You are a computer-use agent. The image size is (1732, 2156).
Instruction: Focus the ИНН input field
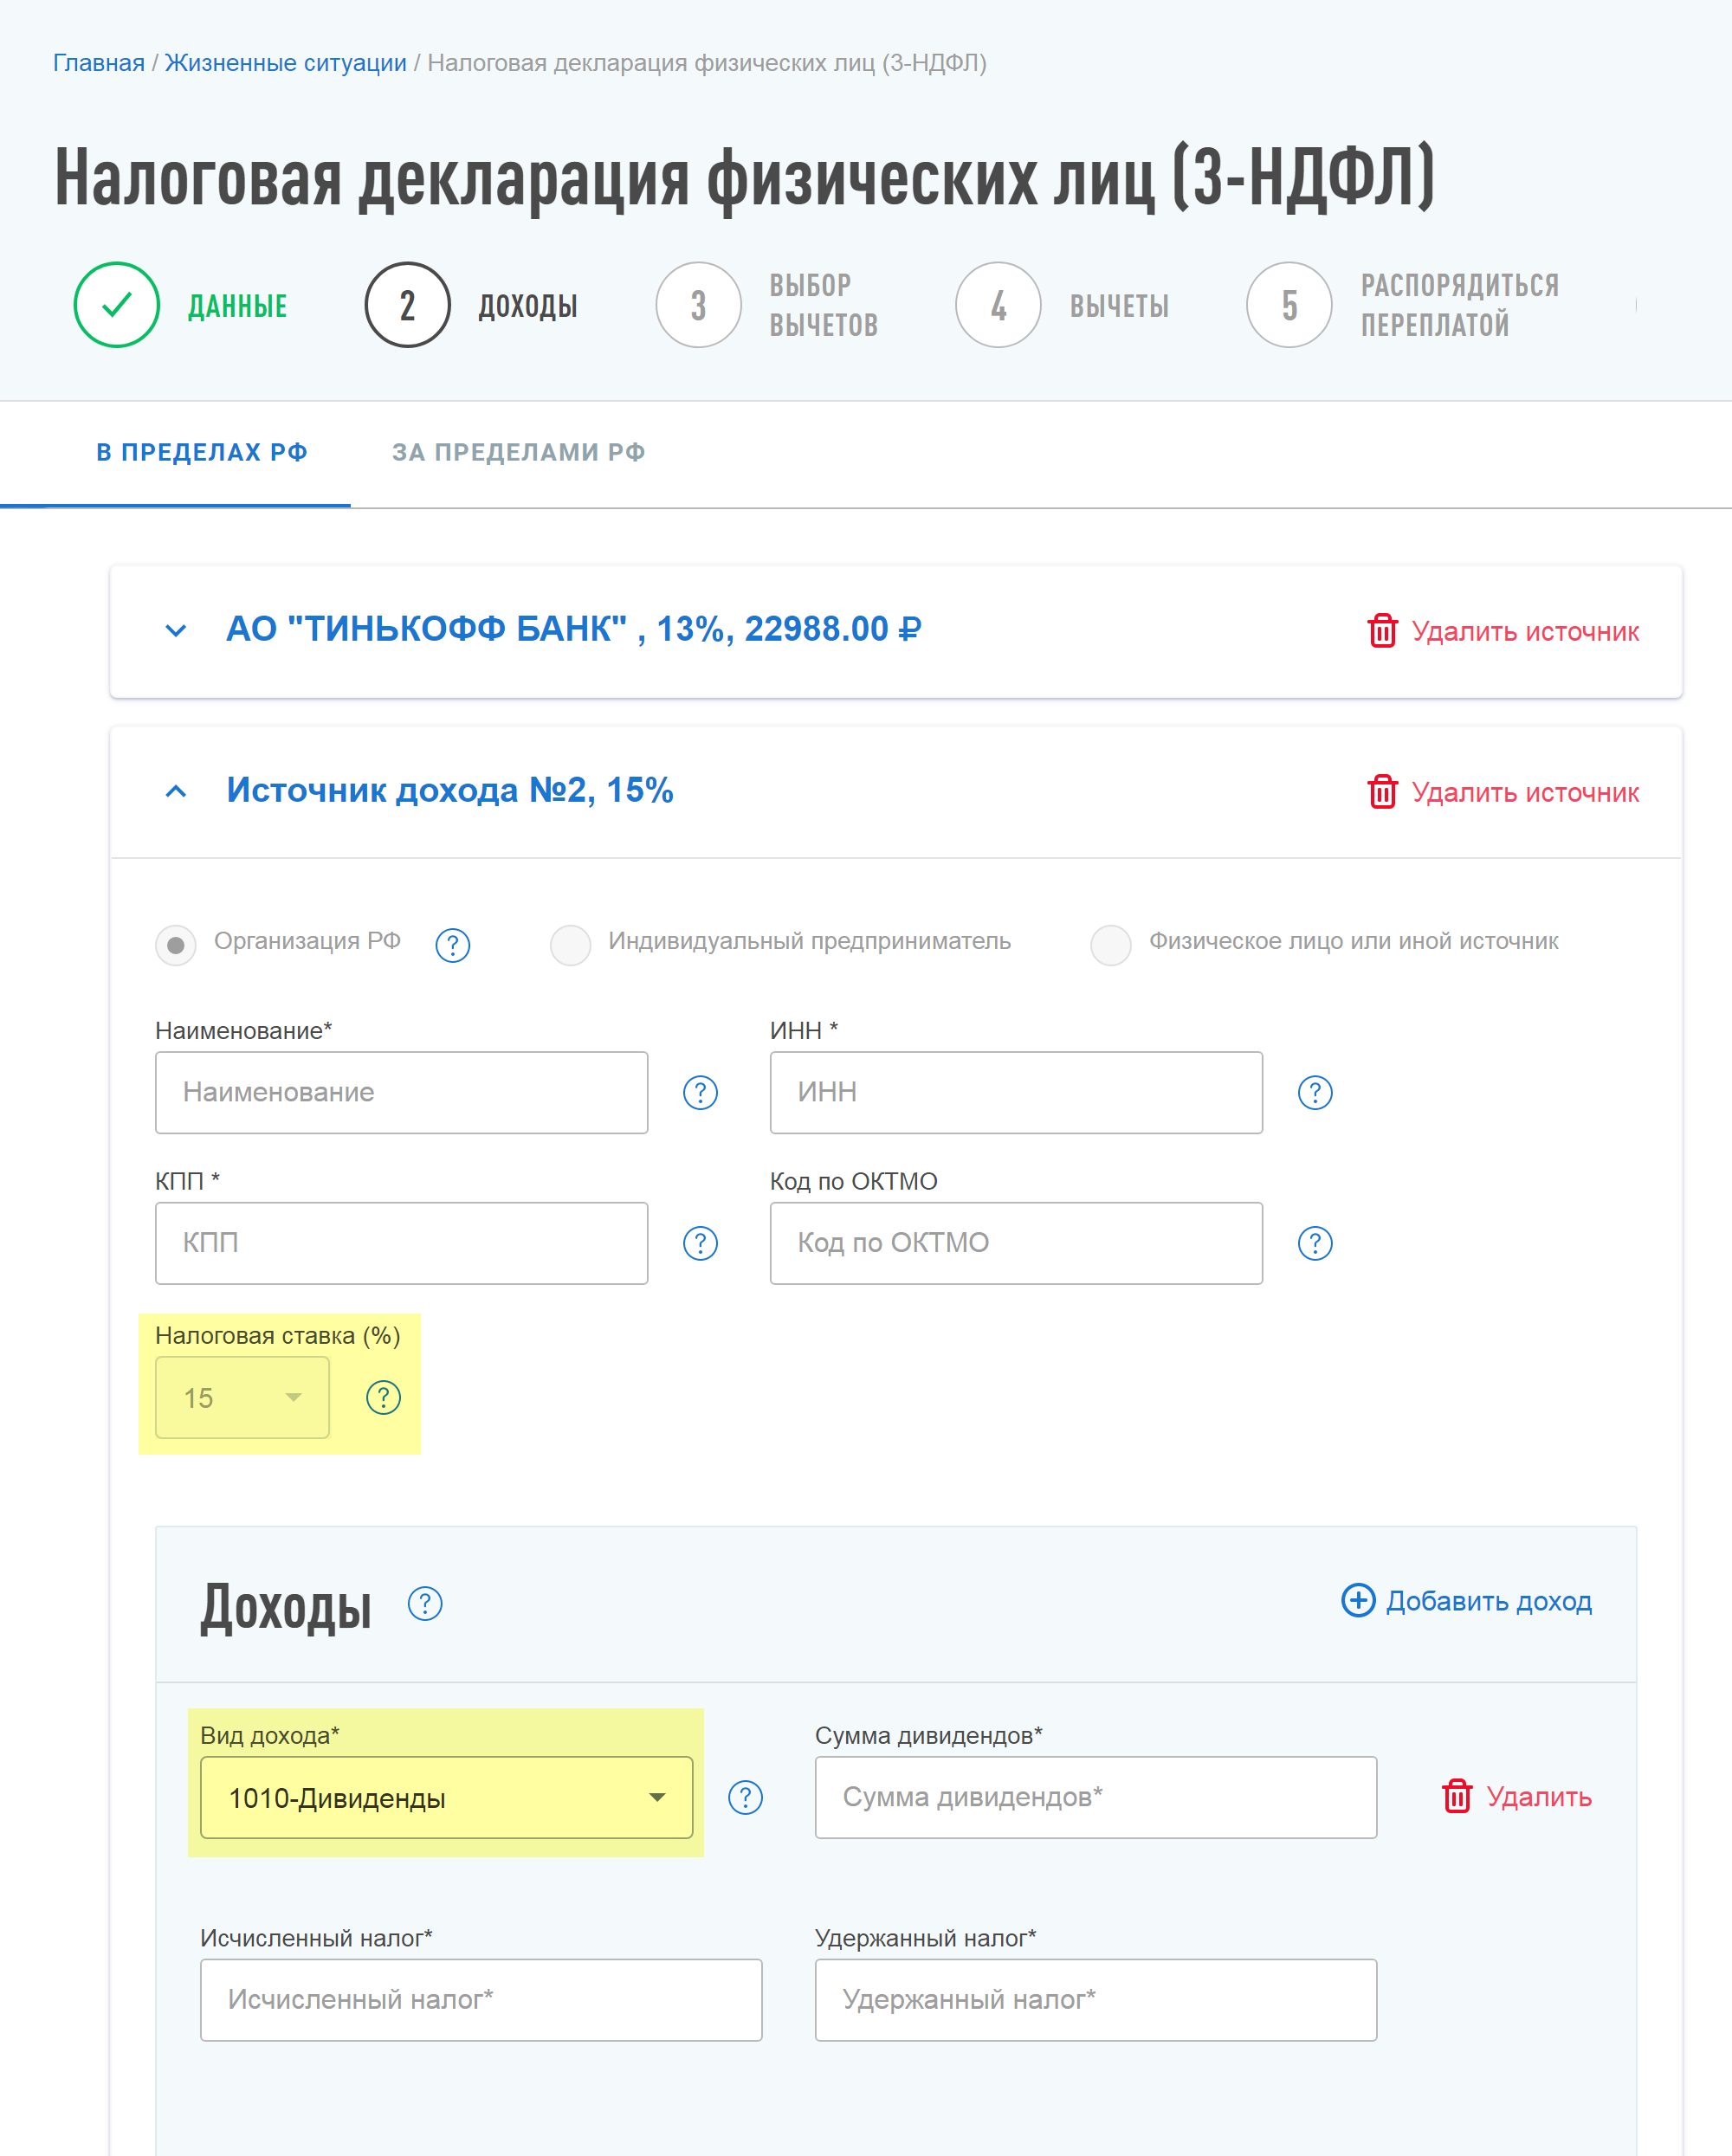tap(1016, 1093)
